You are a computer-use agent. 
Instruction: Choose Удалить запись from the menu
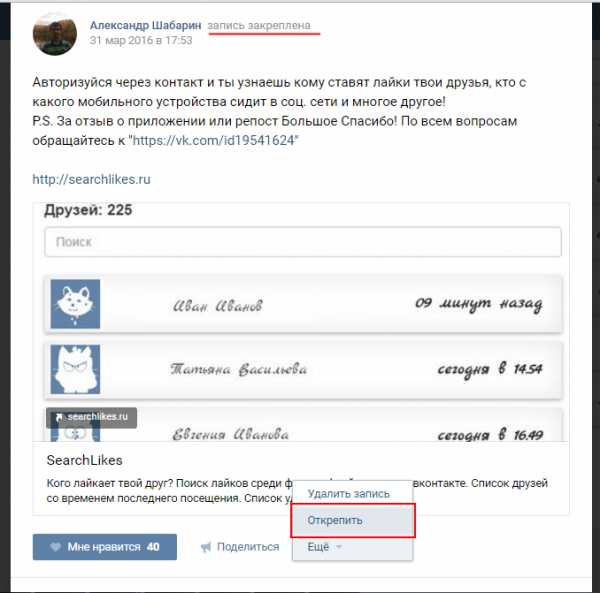(349, 494)
